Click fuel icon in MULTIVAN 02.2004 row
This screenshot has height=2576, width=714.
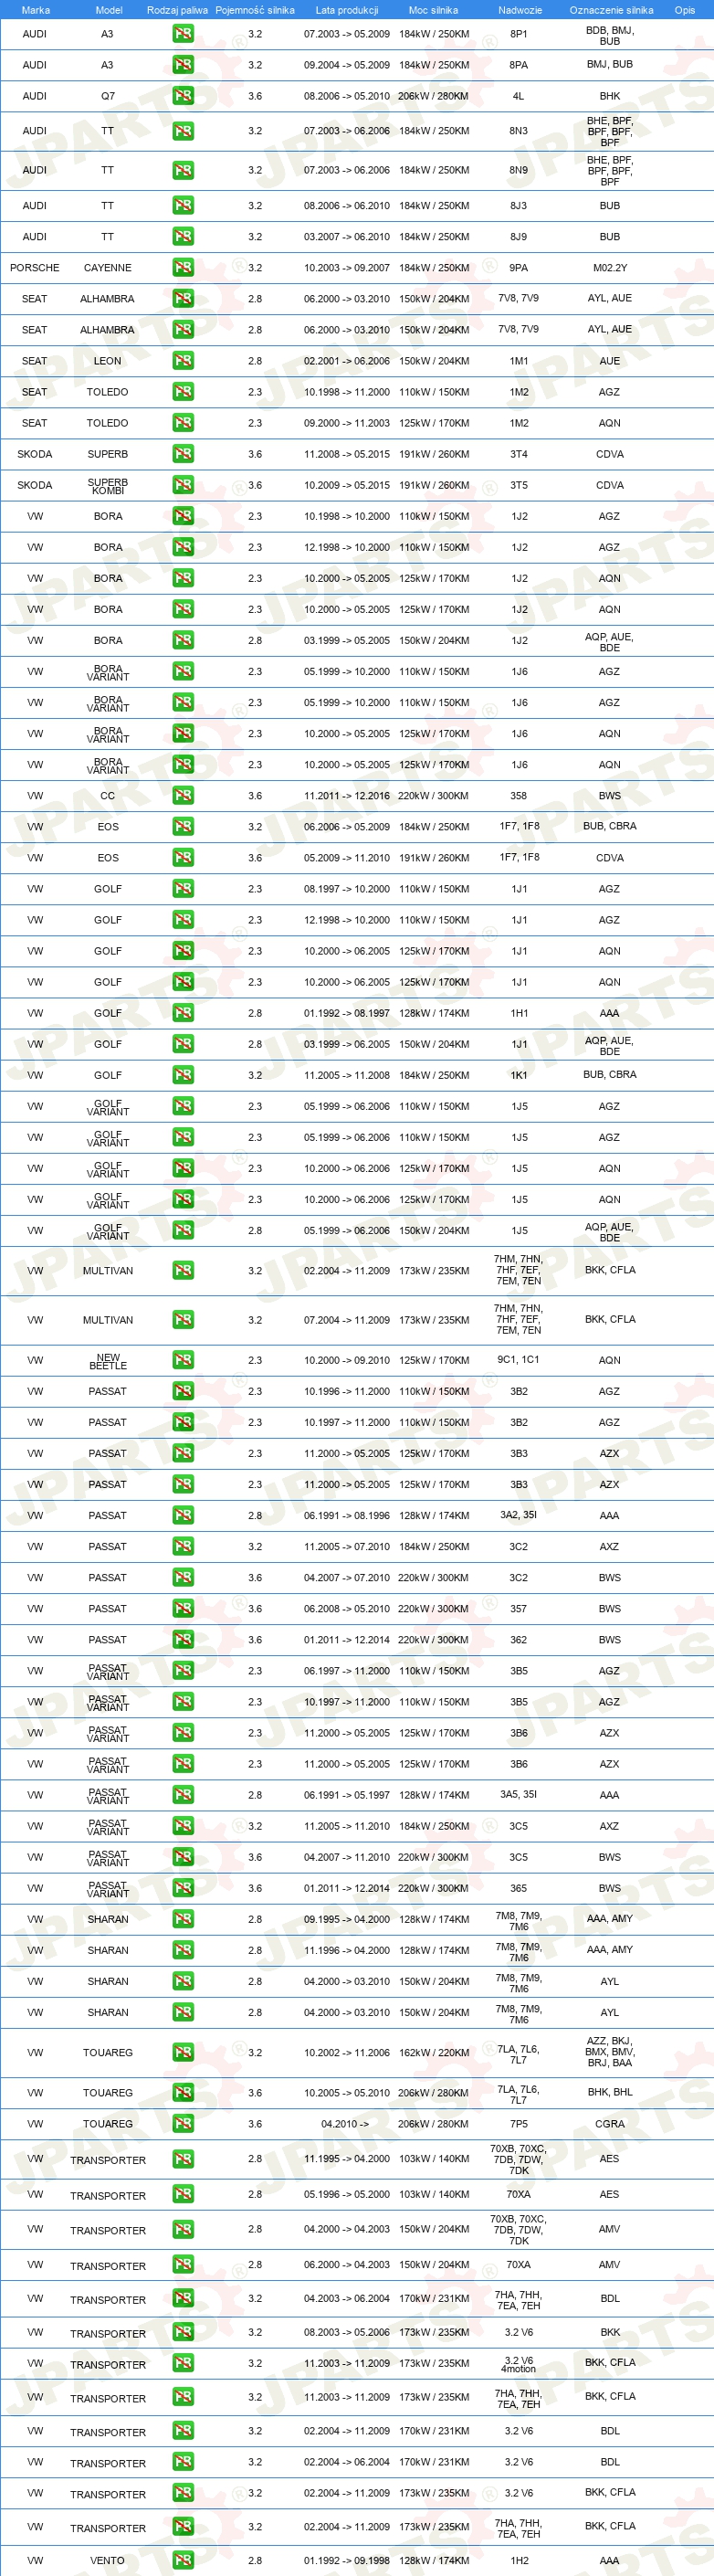(183, 1270)
